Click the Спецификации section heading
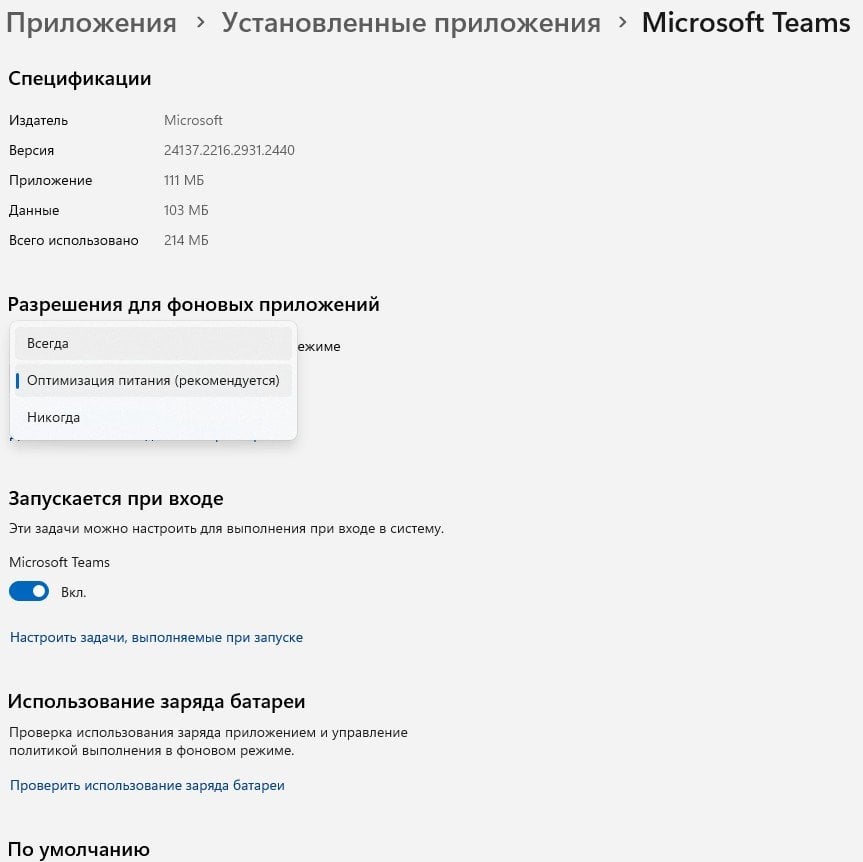The image size is (863, 862). tap(80, 79)
